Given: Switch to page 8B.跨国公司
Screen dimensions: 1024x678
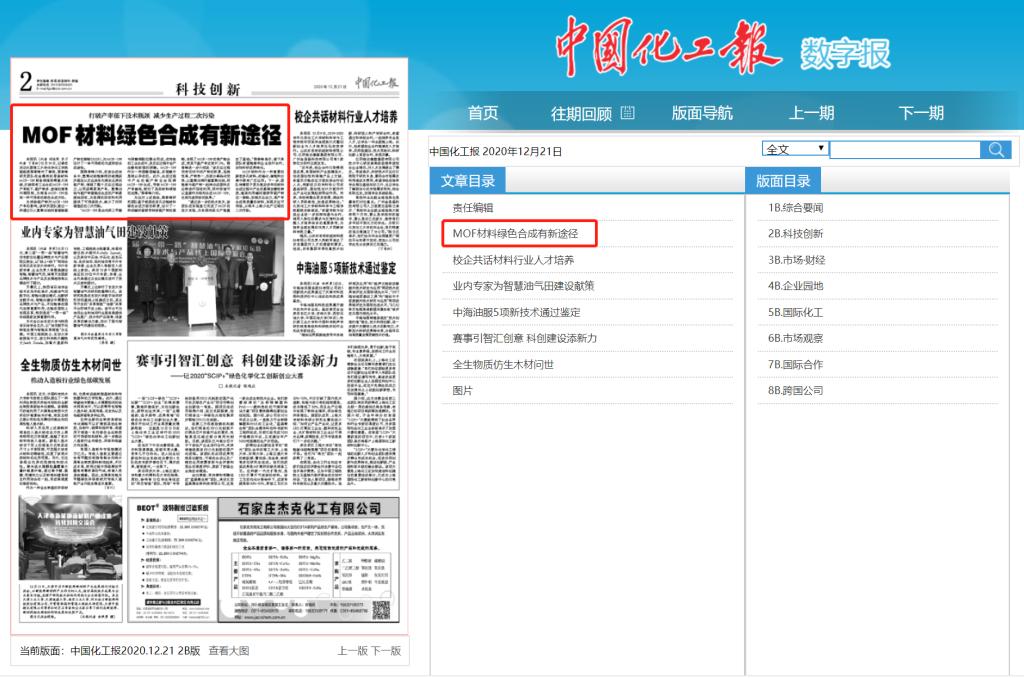Looking at the screenshot, I should pyautogui.click(x=795, y=390).
